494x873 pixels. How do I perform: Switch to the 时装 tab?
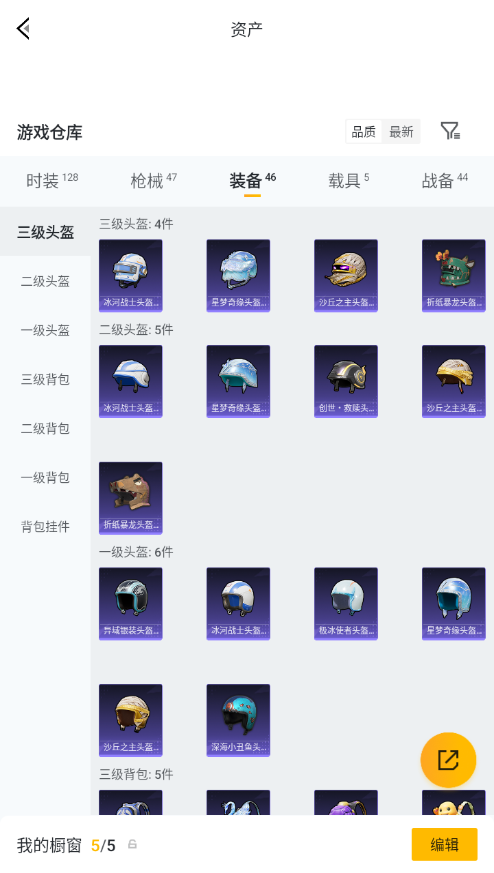52,180
